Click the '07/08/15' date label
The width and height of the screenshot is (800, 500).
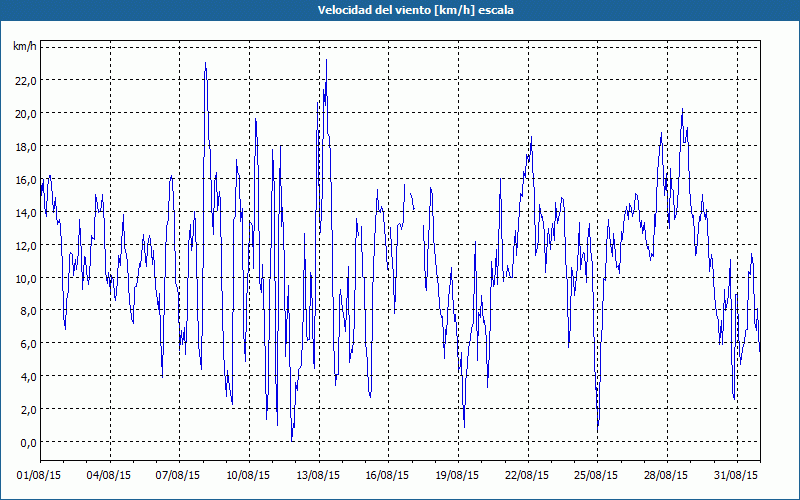(178, 476)
